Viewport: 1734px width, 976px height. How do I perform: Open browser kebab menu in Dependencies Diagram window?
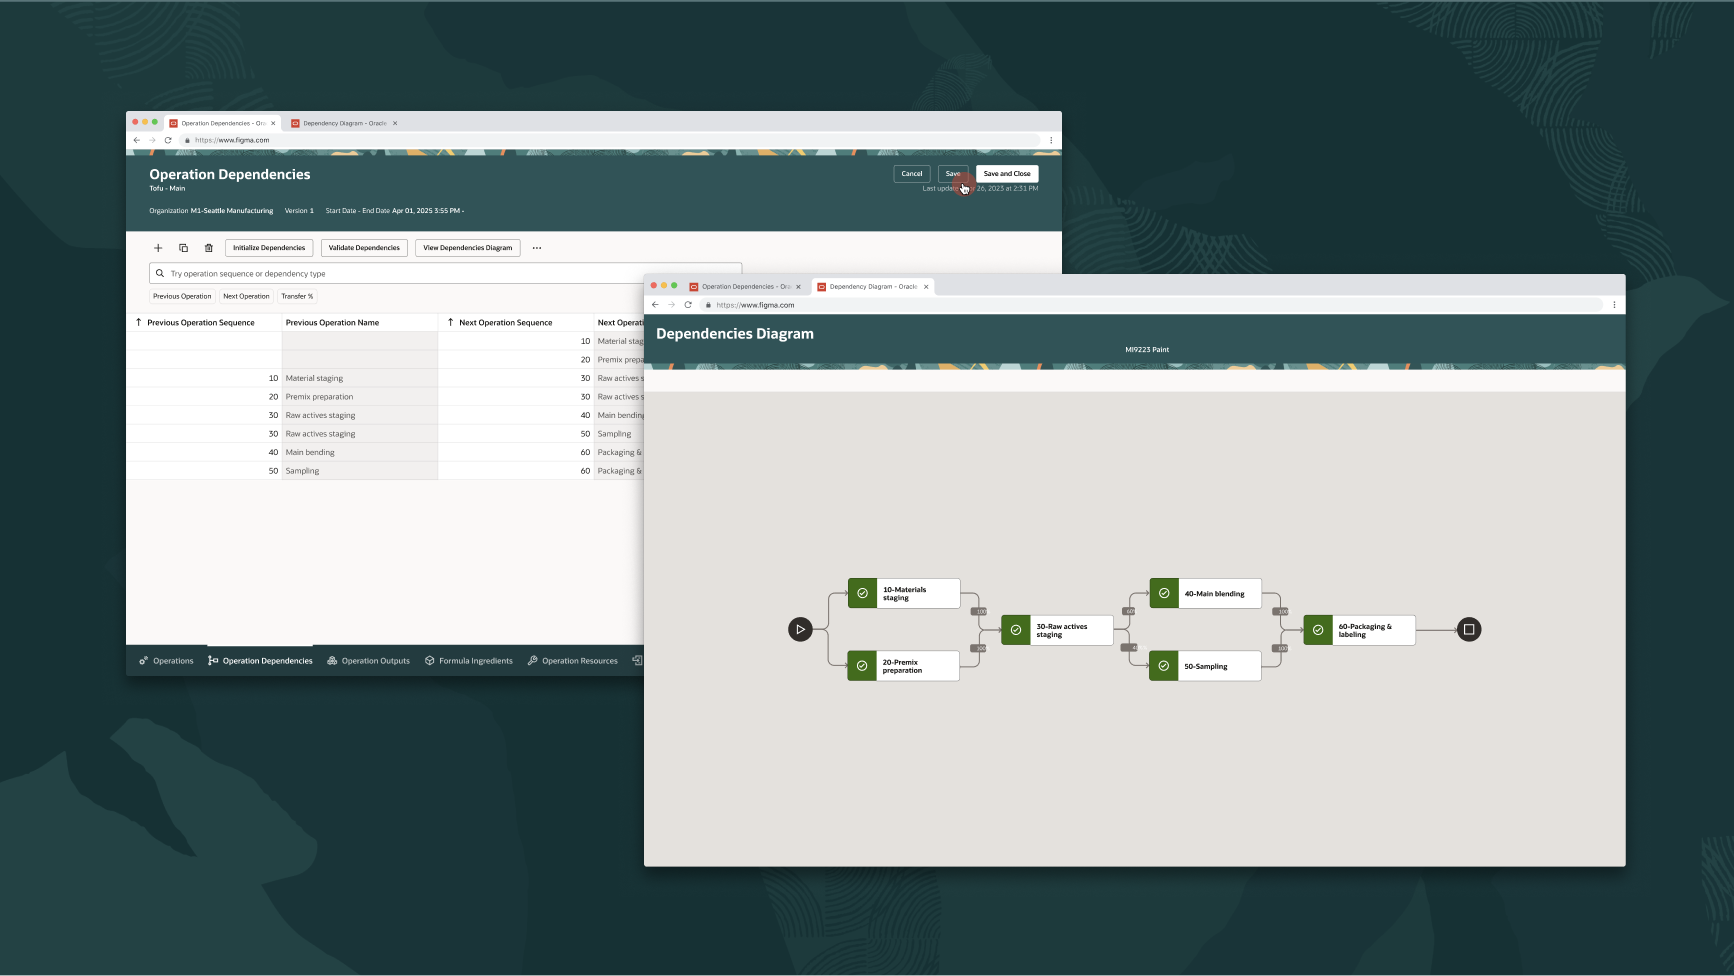1614,305
